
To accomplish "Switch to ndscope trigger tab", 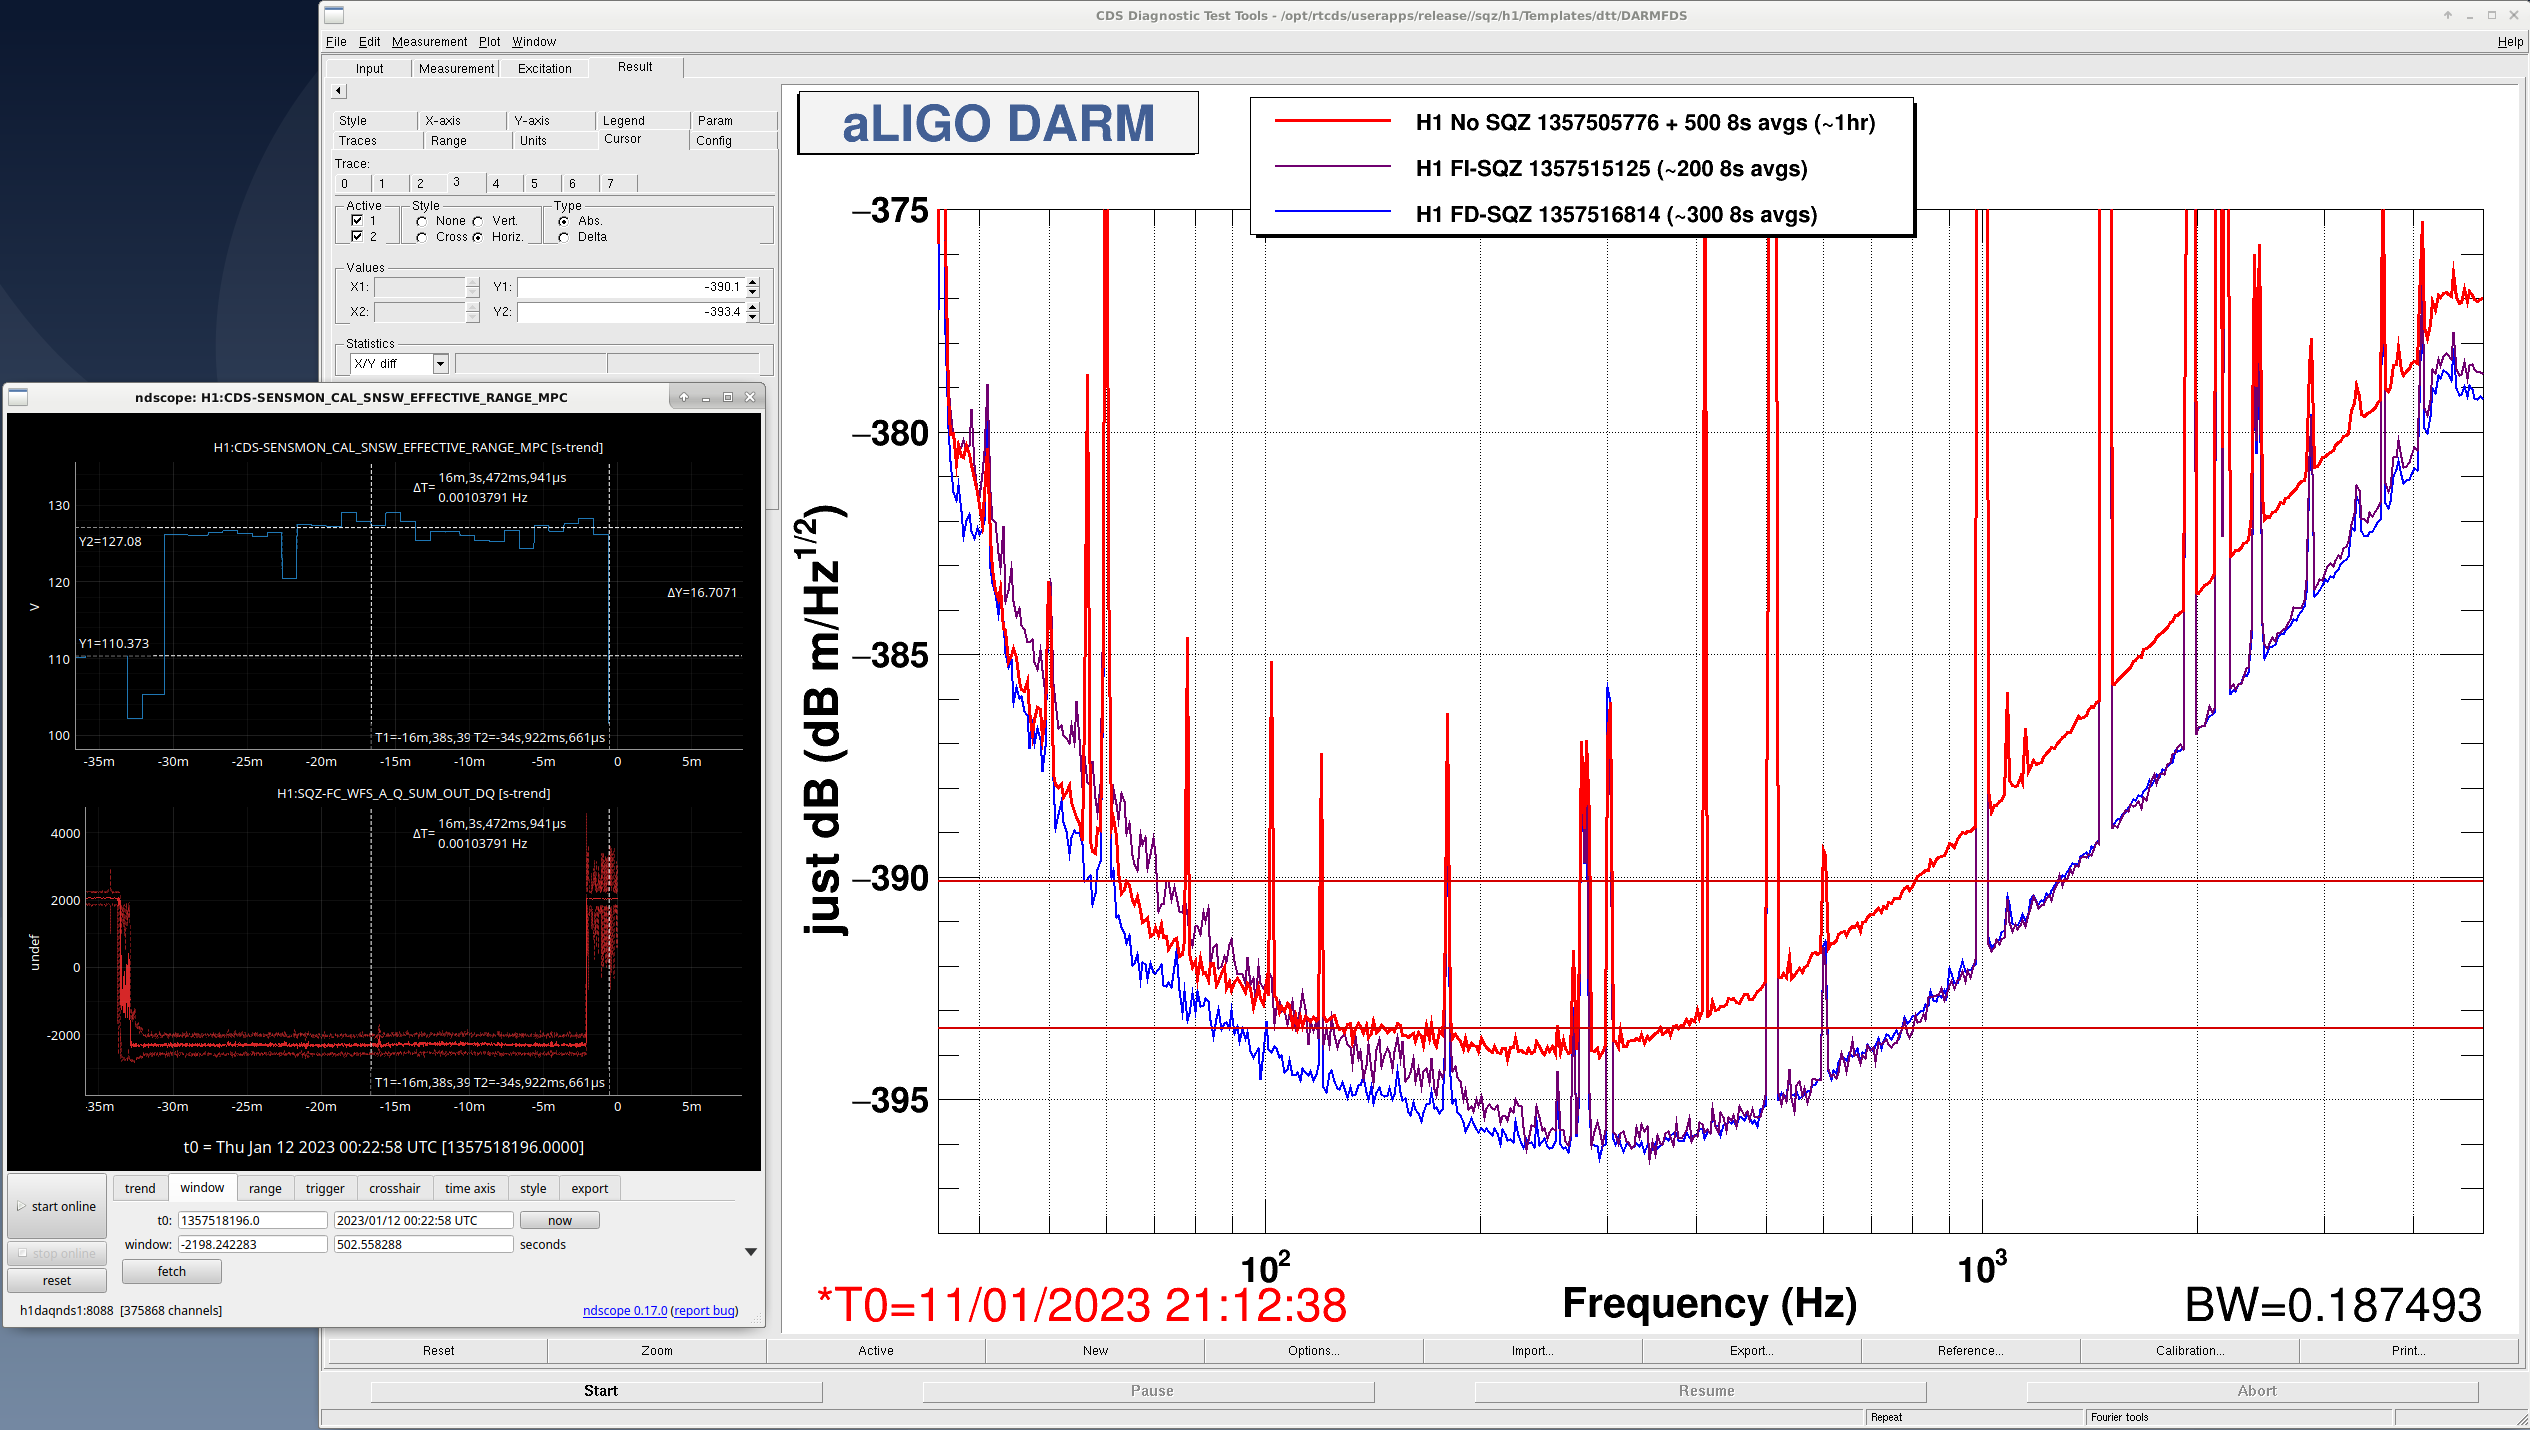I will tap(325, 1189).
